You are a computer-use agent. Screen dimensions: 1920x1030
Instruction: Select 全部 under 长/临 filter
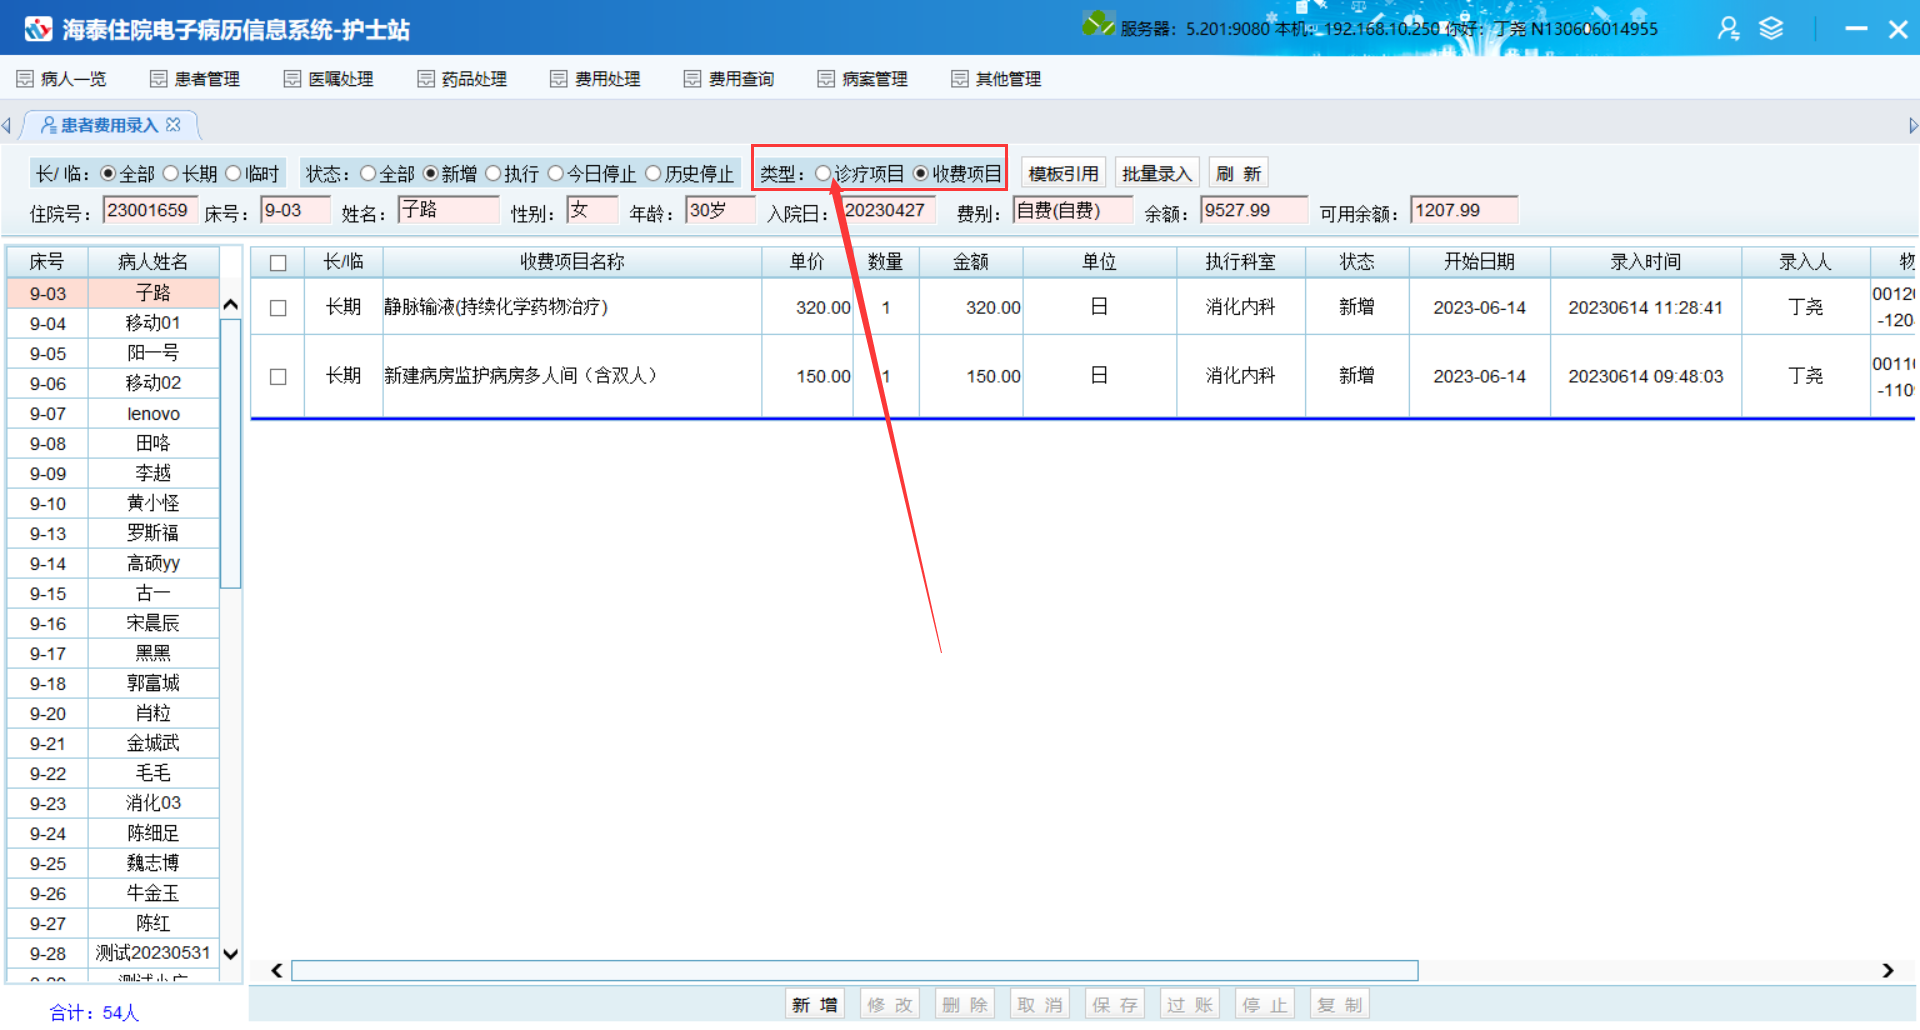tap(109, 174)
